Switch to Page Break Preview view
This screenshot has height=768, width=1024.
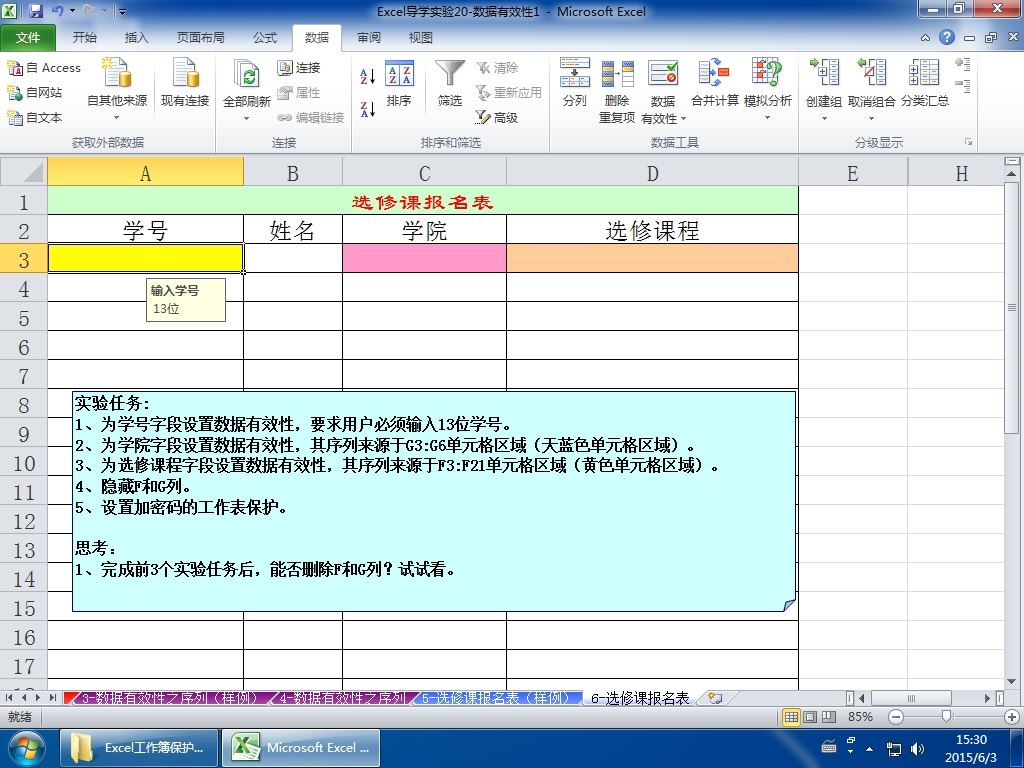(x=829, y=717)
